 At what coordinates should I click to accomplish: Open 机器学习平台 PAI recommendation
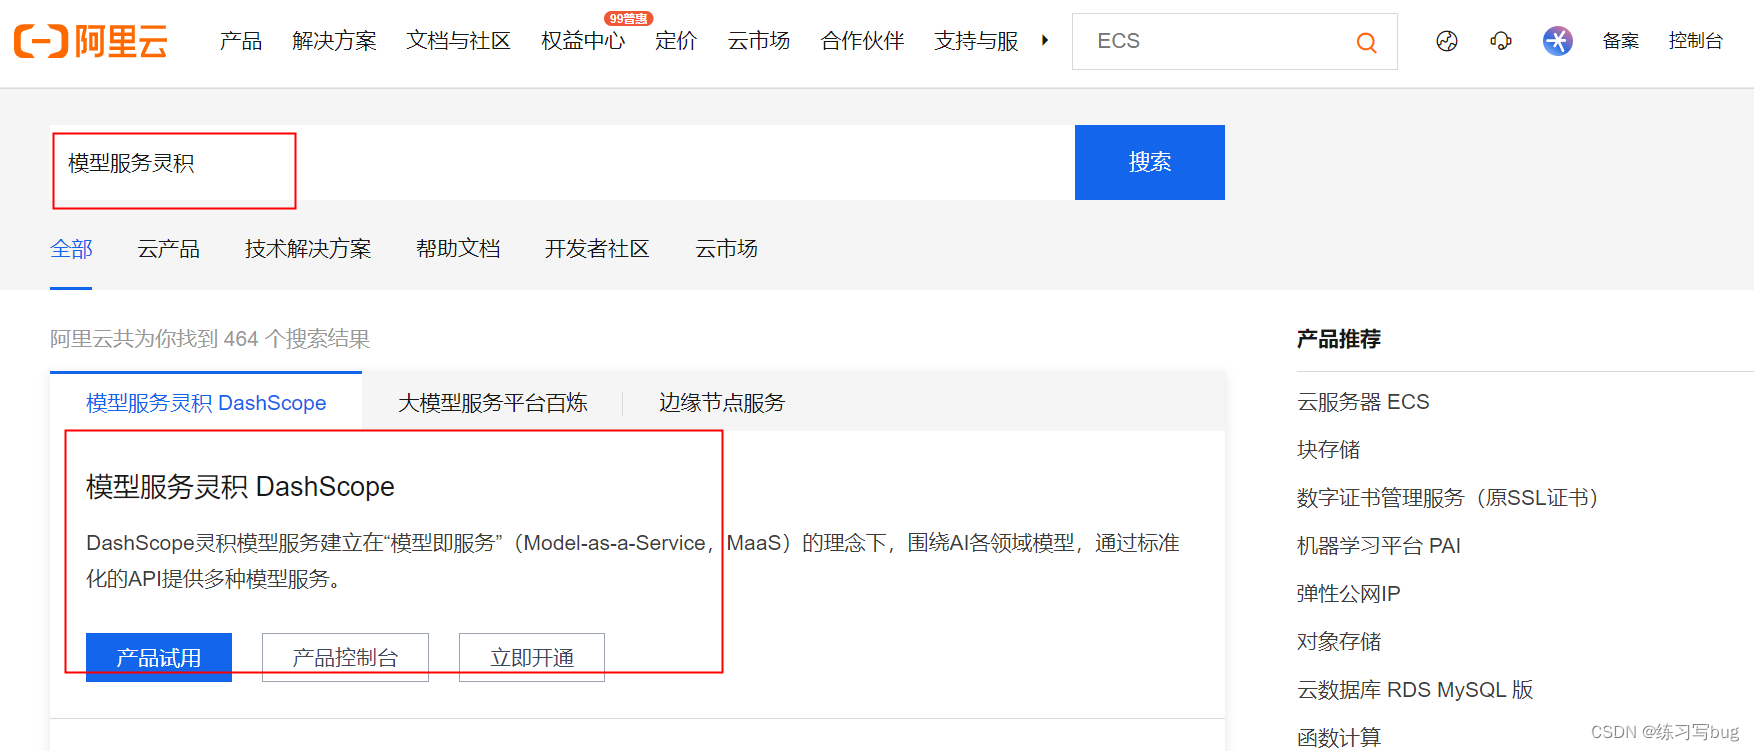pos(1379,546)
